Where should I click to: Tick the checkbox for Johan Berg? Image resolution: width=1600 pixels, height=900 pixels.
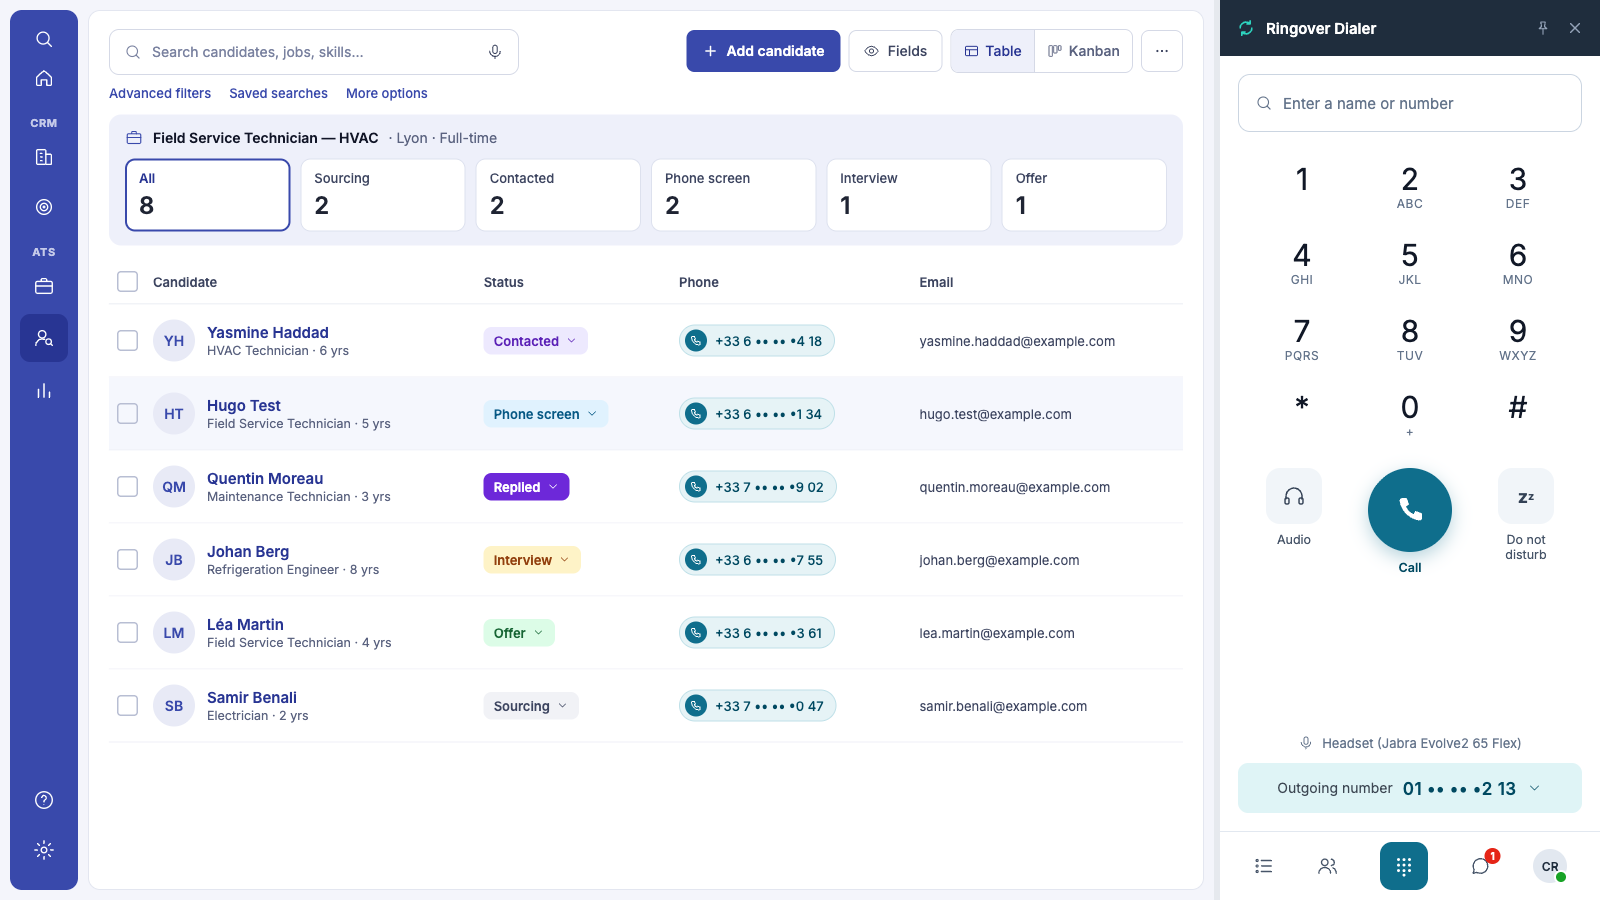127,559
